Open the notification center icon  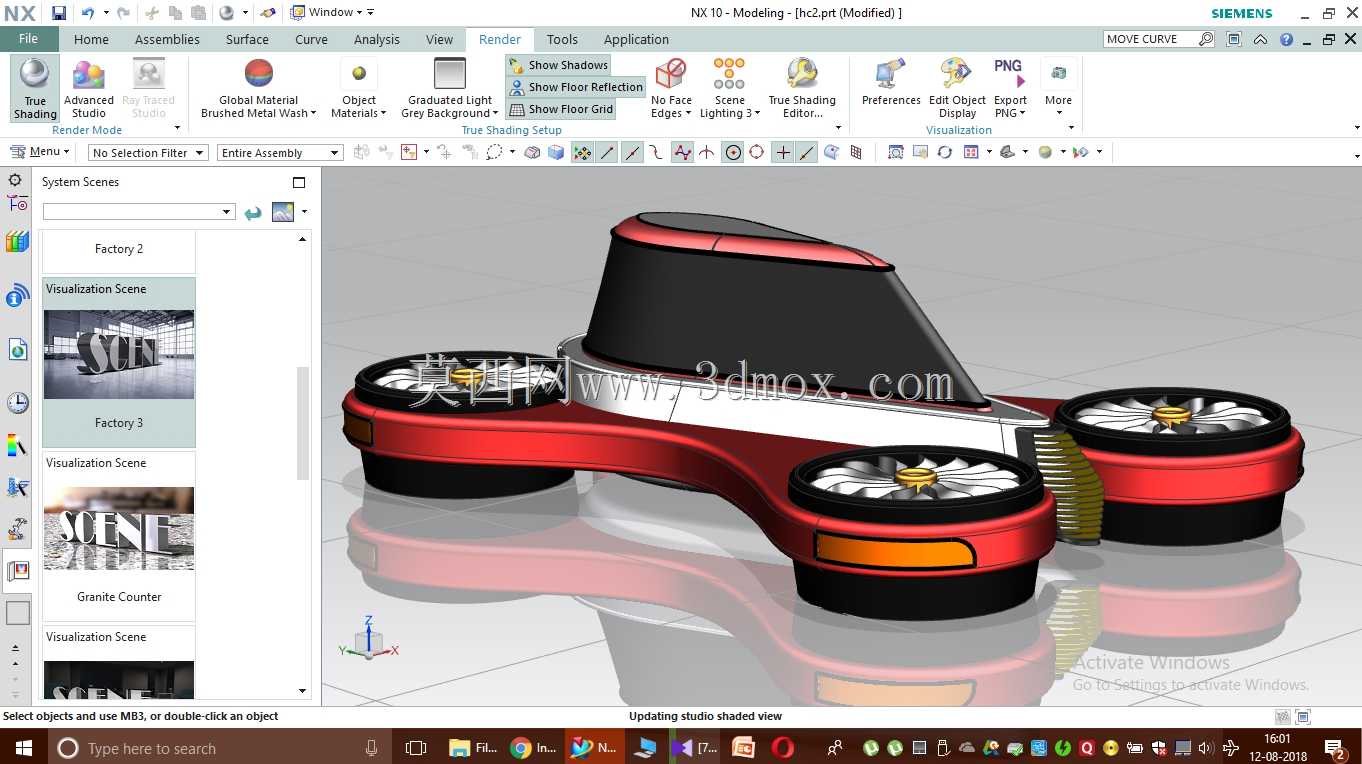tap(1334, 748)
